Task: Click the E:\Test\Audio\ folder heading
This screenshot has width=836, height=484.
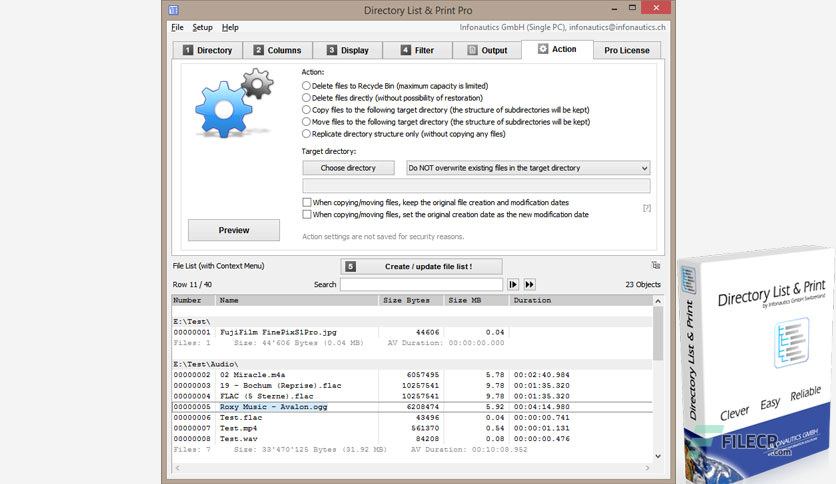Action: pos(206,364)
